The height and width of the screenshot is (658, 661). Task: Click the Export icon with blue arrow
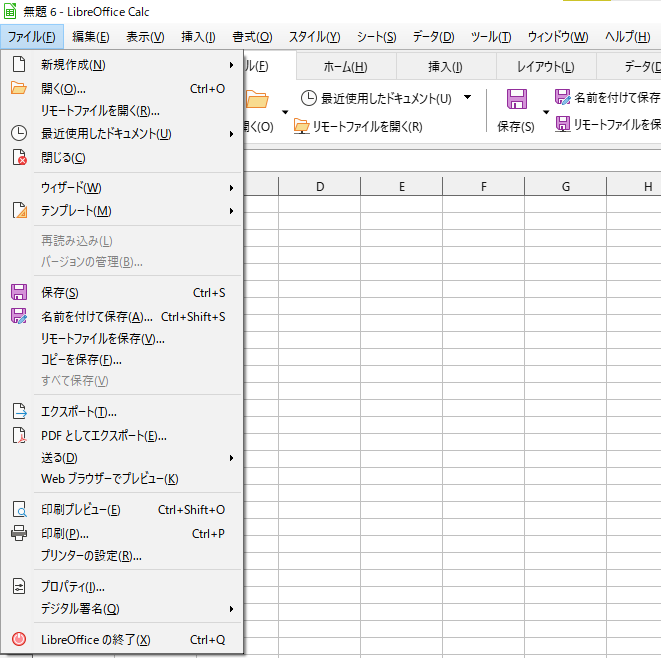19,411
